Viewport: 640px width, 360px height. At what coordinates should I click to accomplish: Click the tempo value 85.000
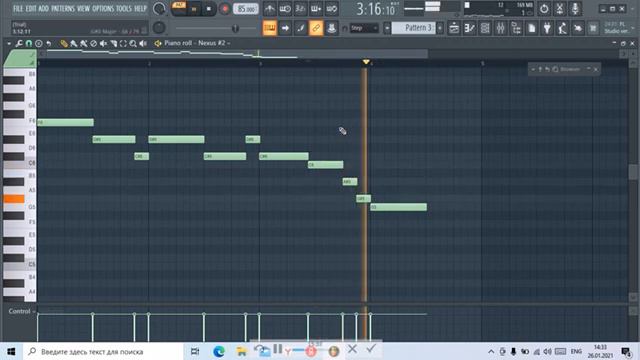pyautogui.click(x=246, y=9)
